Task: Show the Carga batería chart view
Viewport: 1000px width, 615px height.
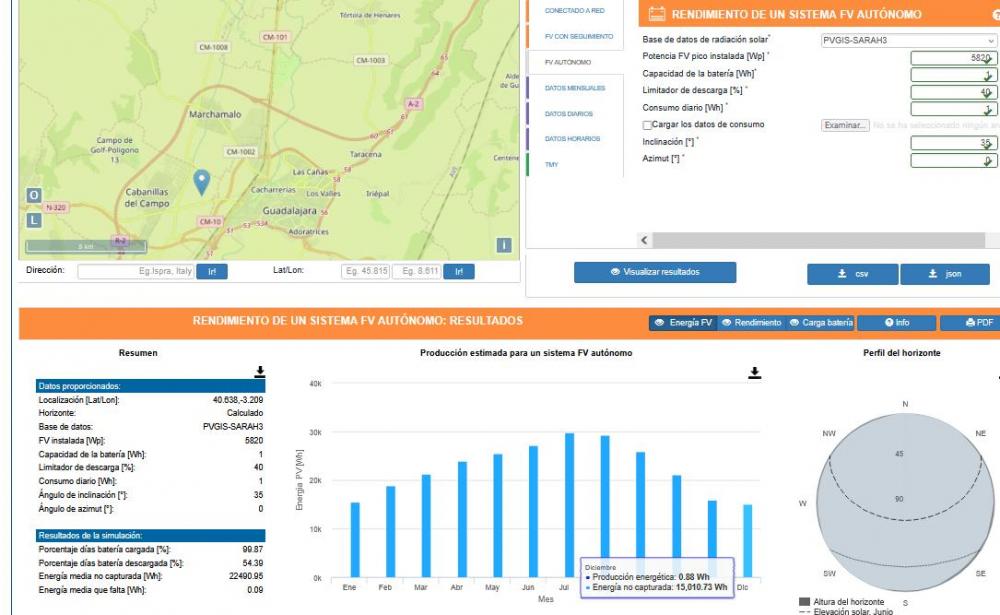Action: [x=821, y=323]
